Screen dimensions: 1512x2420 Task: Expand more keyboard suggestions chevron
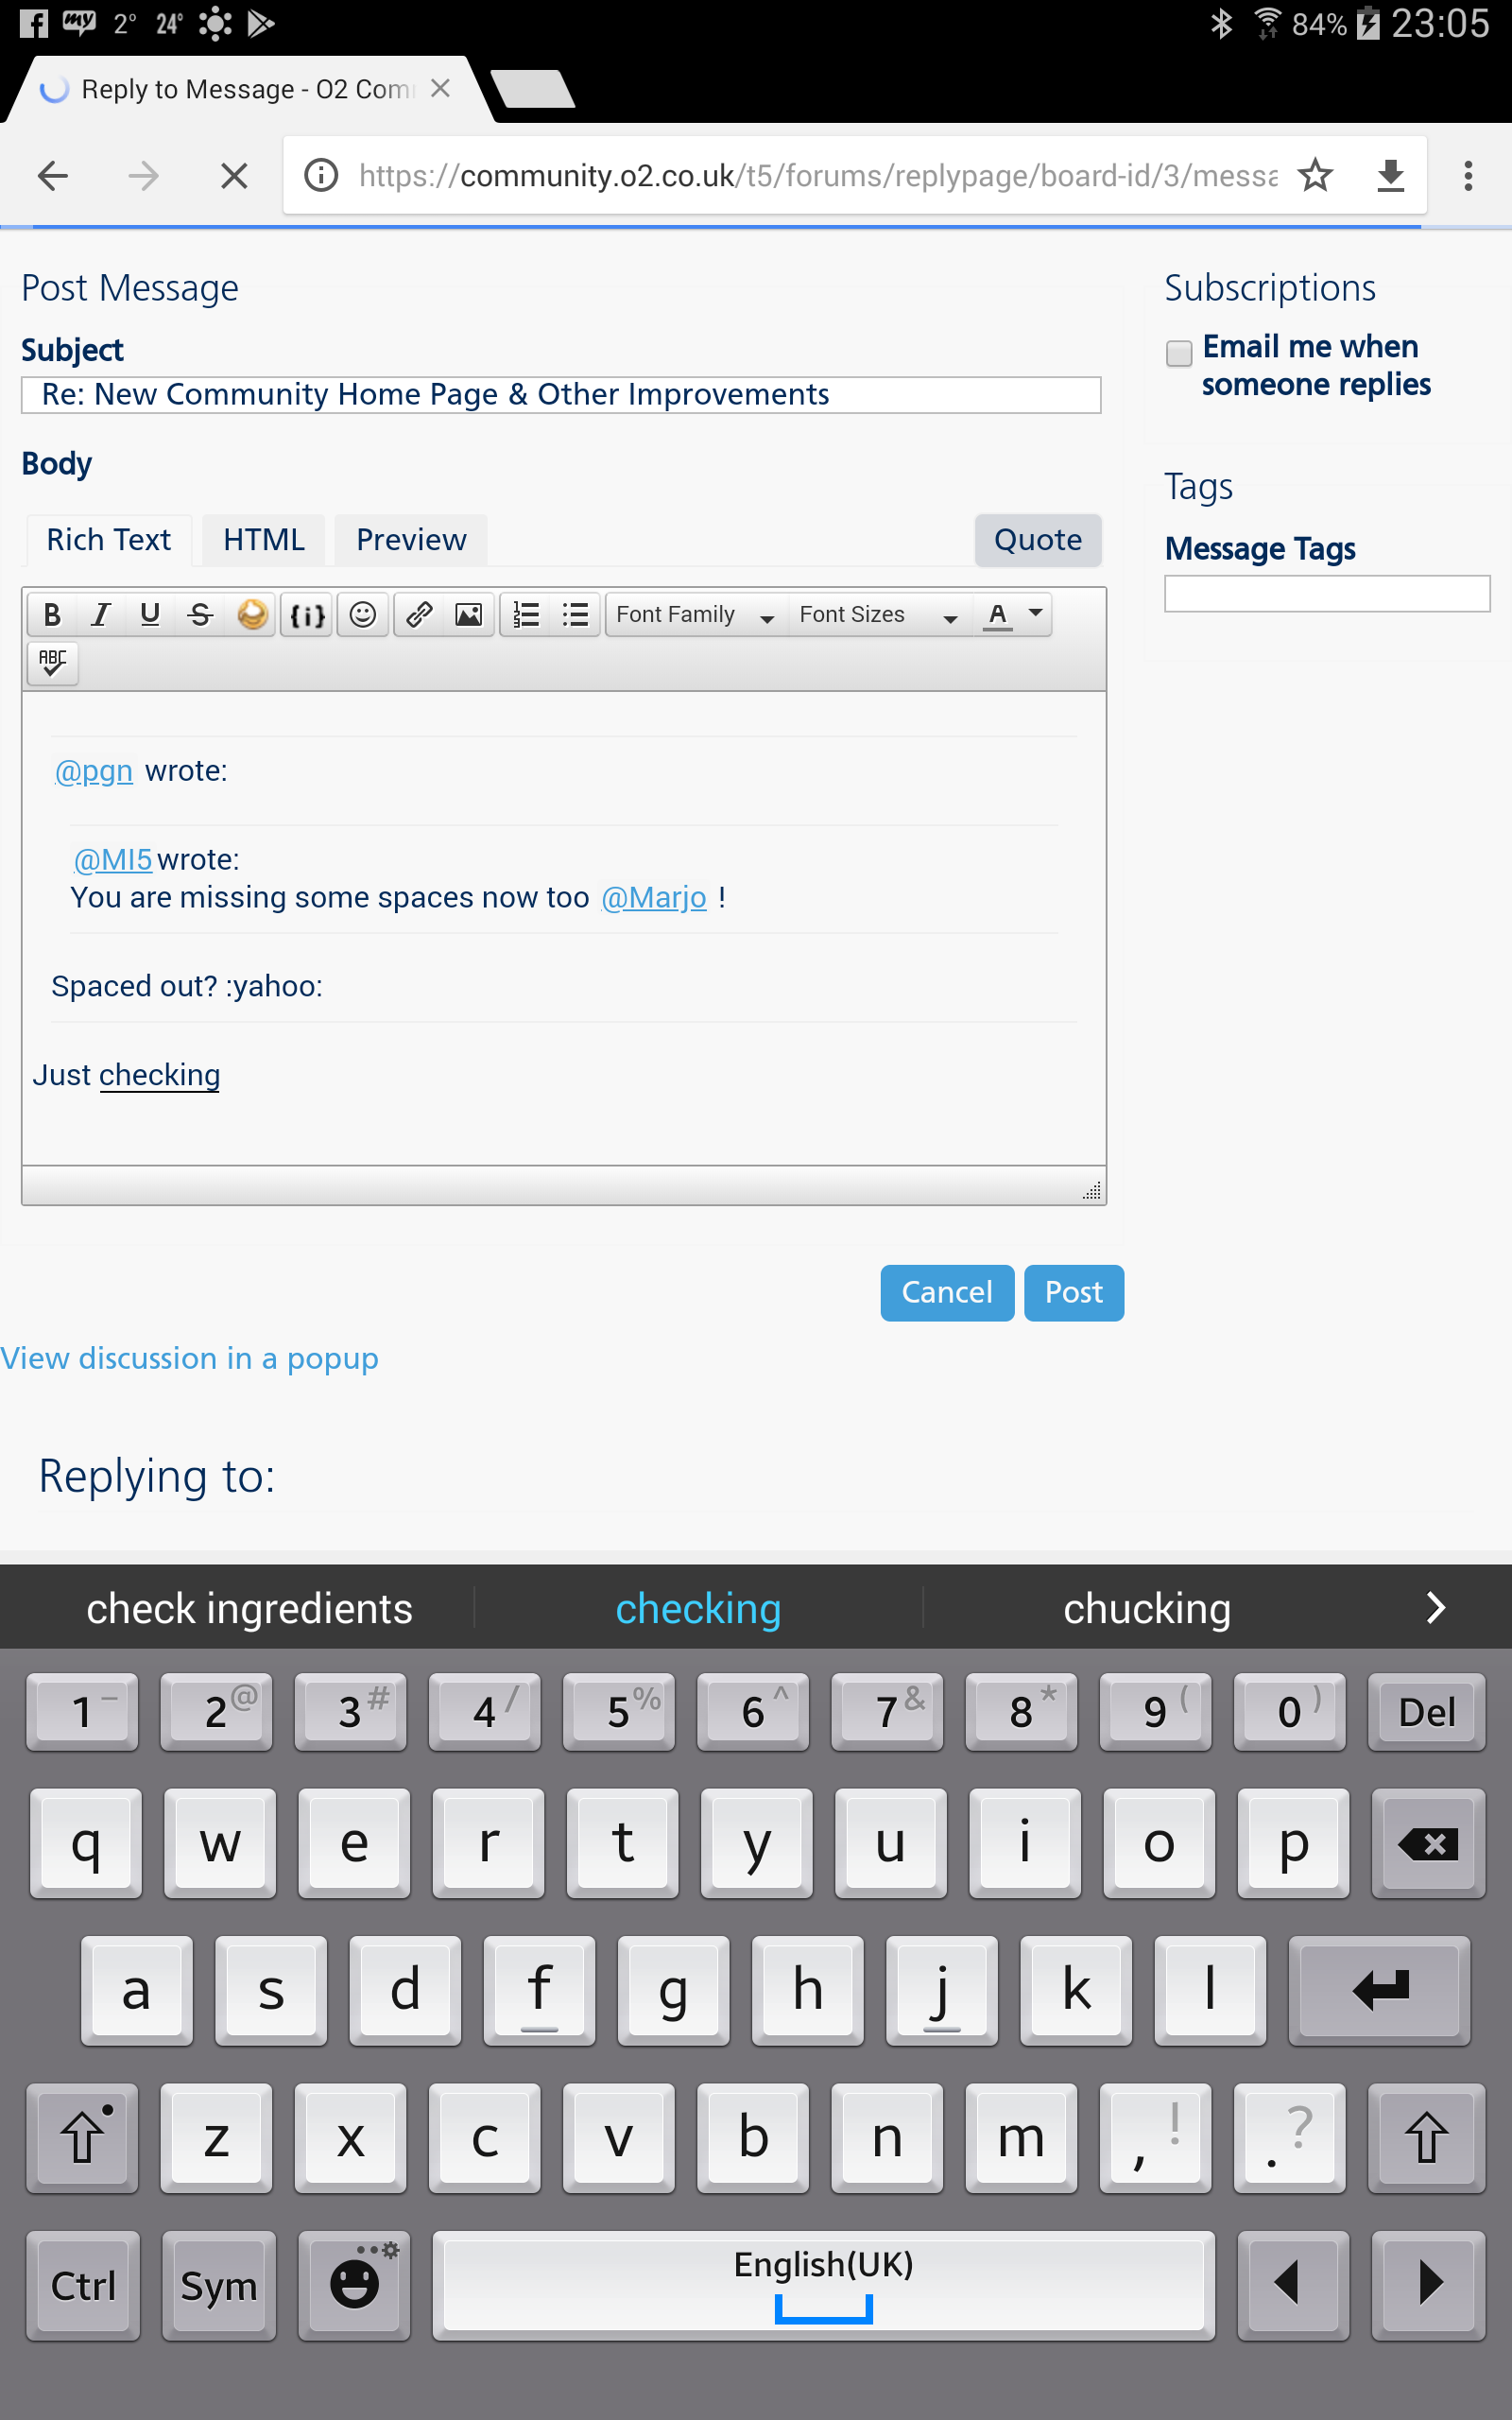click(1436, 1608)
